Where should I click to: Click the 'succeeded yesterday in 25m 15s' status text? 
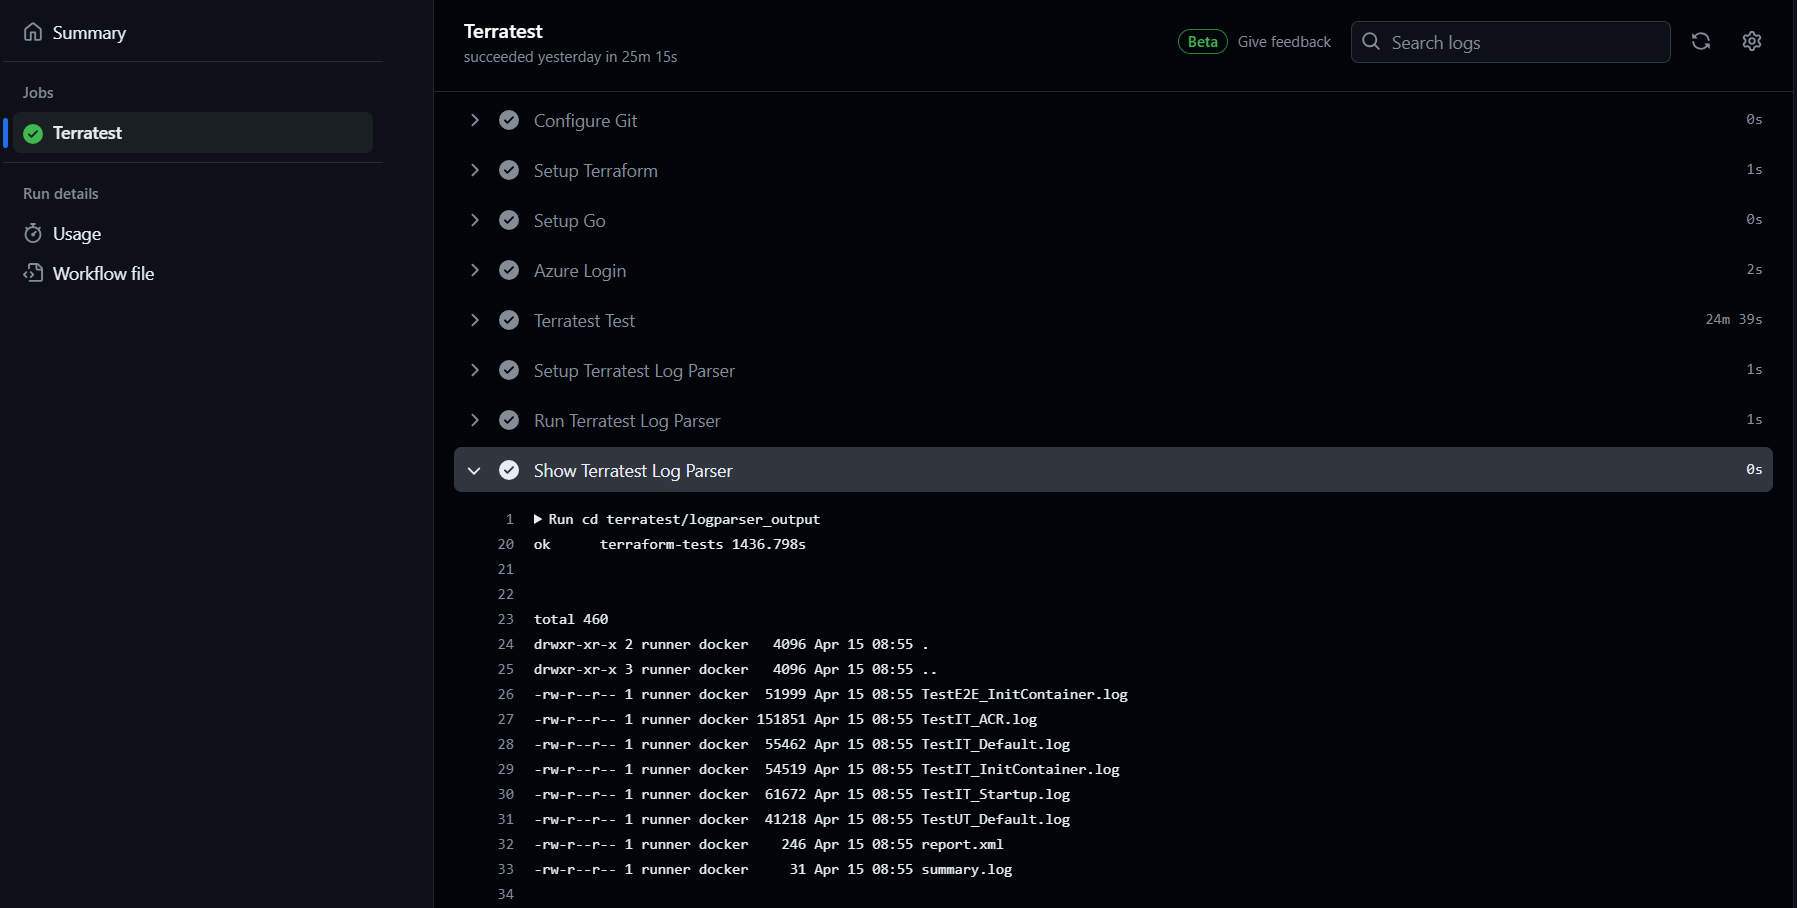click(x=571, y=57)
